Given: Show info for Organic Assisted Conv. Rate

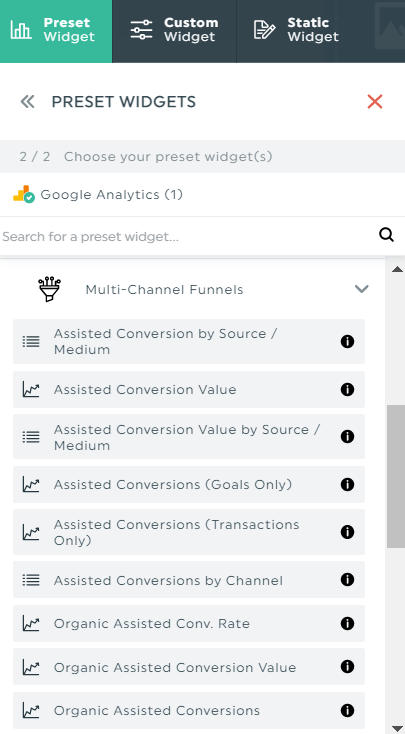Looking at the screenshot, I should [x=347, y=624].
